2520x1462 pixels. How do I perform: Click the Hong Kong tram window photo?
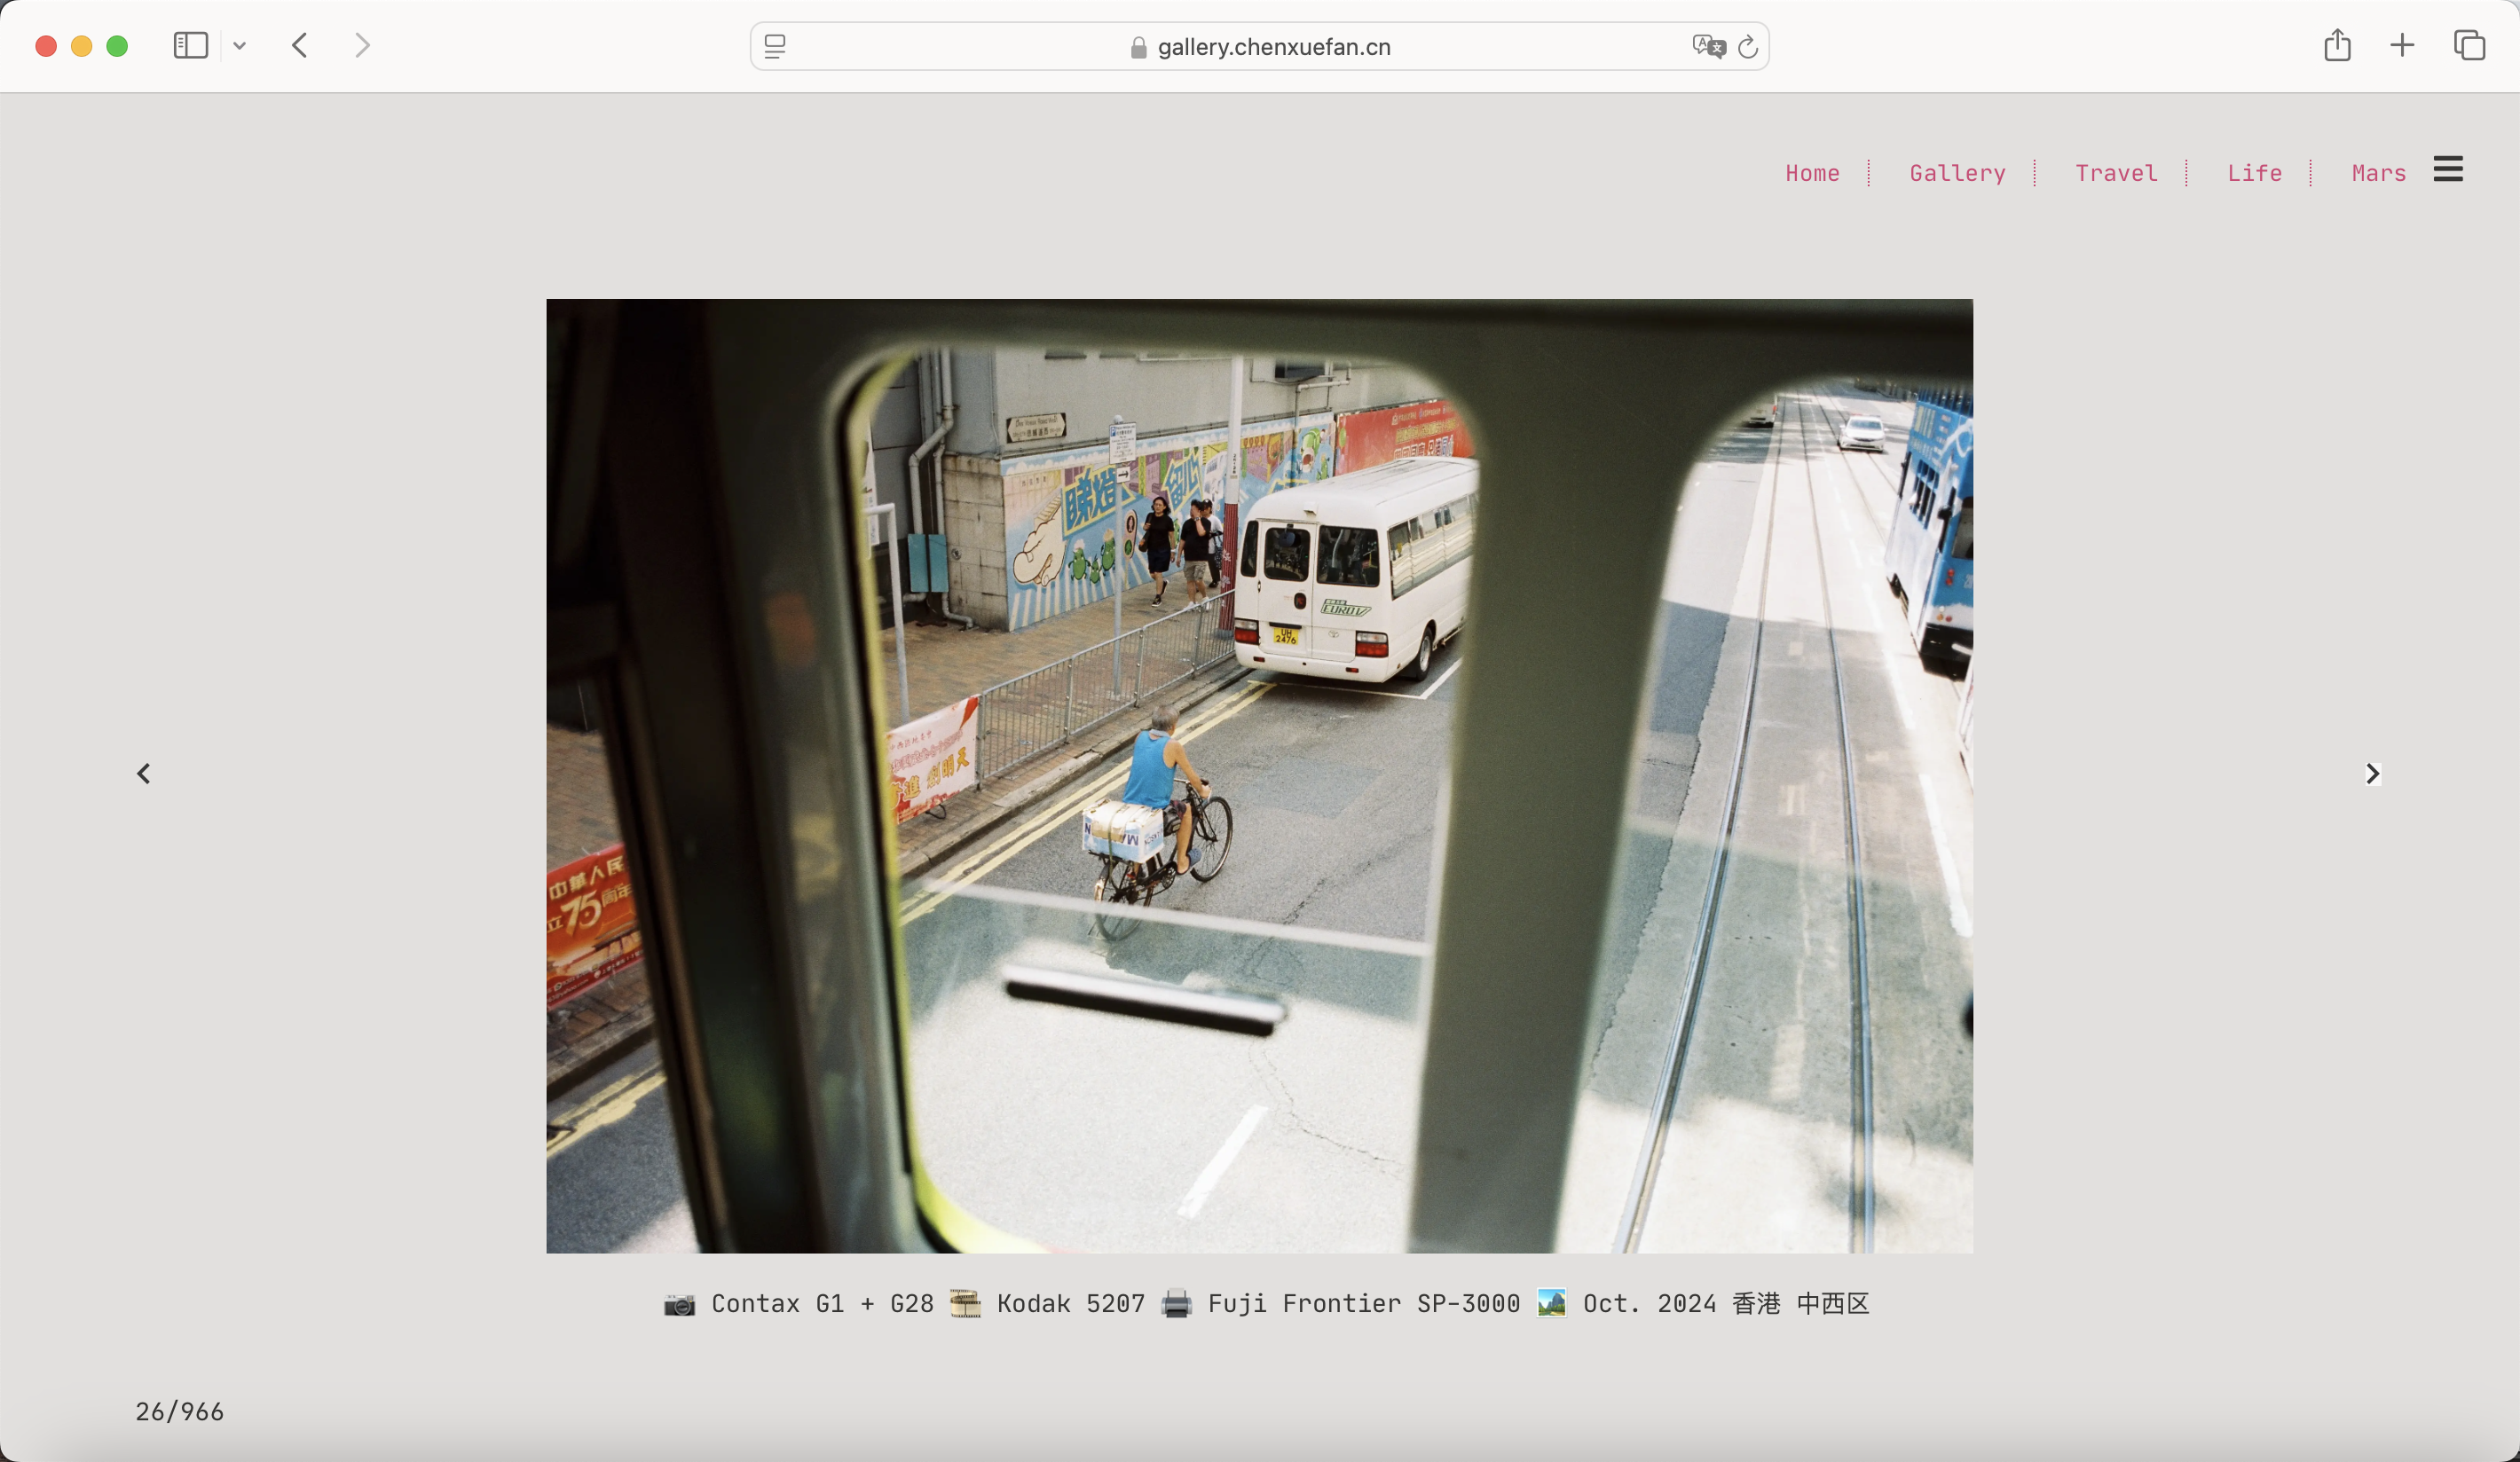(x=1259, y=776)
